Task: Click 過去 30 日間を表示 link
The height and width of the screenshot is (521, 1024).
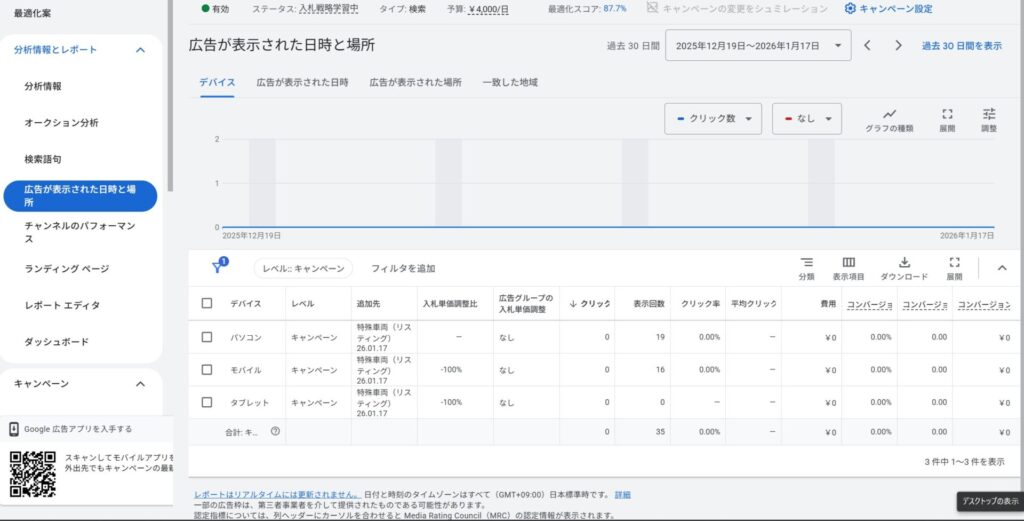Action: pyautogui.click(x=961, y=45)
